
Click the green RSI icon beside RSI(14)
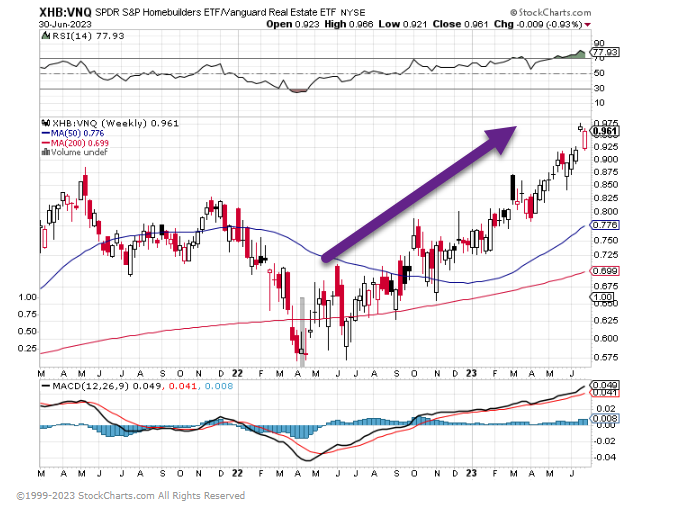[45, 36]
